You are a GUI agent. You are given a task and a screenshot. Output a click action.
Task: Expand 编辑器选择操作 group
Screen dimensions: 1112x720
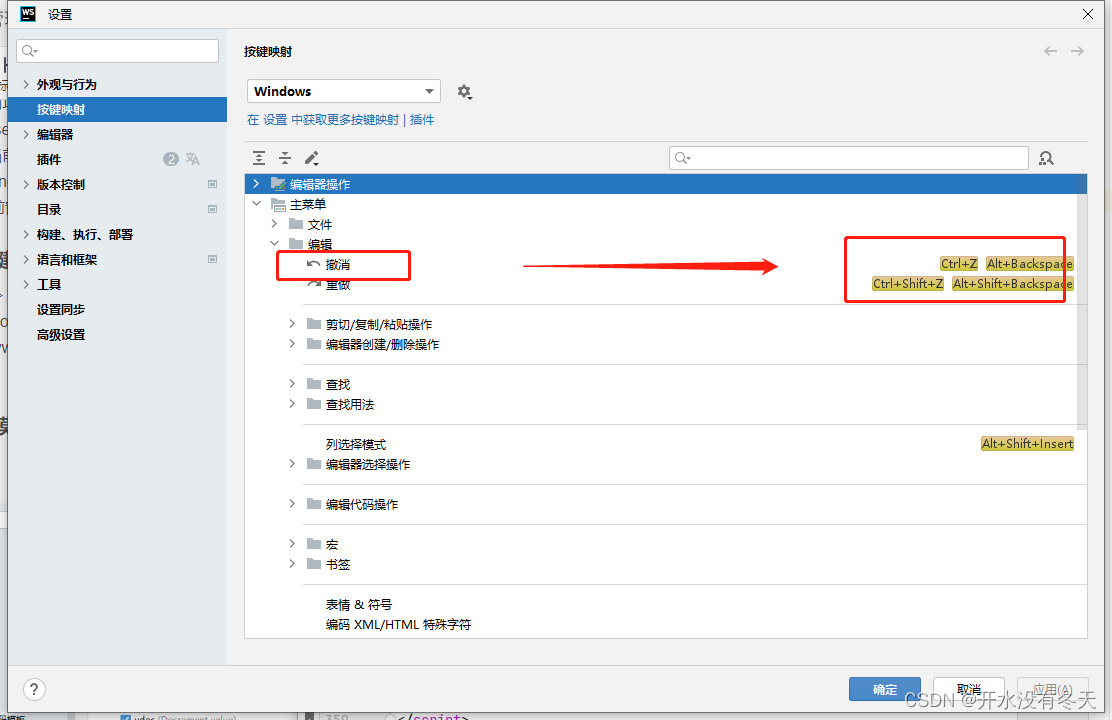click(292, 464)
